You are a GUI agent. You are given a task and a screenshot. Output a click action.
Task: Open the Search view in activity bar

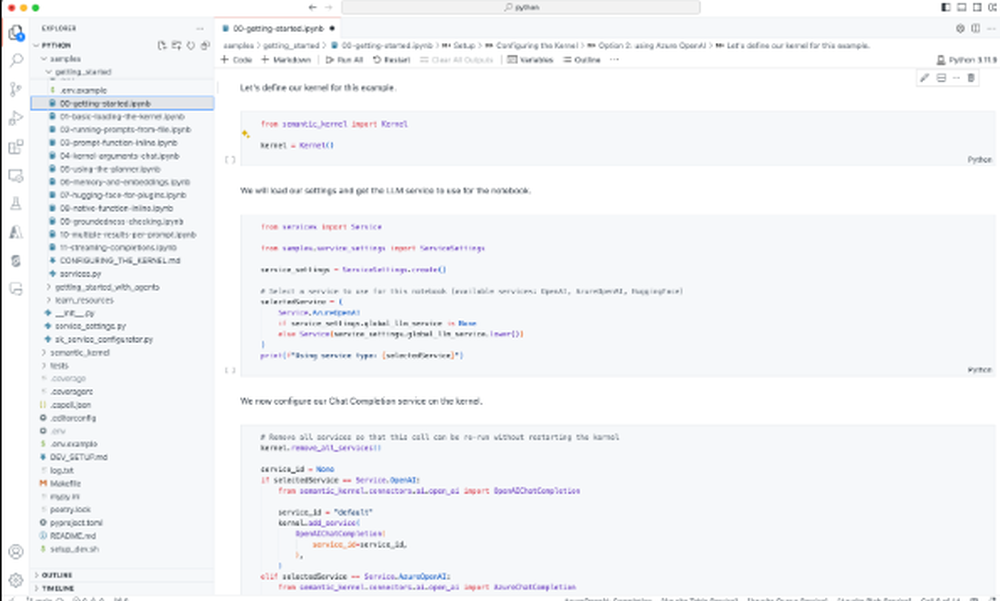pos(16,61)
